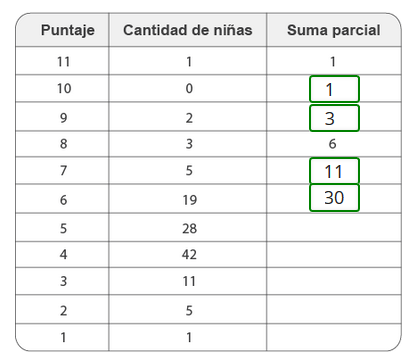Select the cell with 42 niñas

pyautogui.click(x=188, y=254)
